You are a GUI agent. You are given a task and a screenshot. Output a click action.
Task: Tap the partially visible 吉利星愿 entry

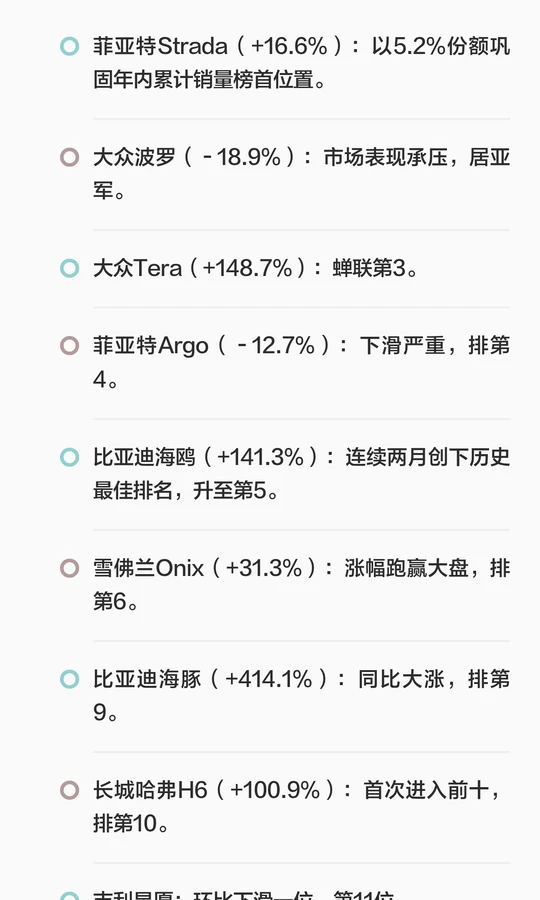click(x=244, y=894)
